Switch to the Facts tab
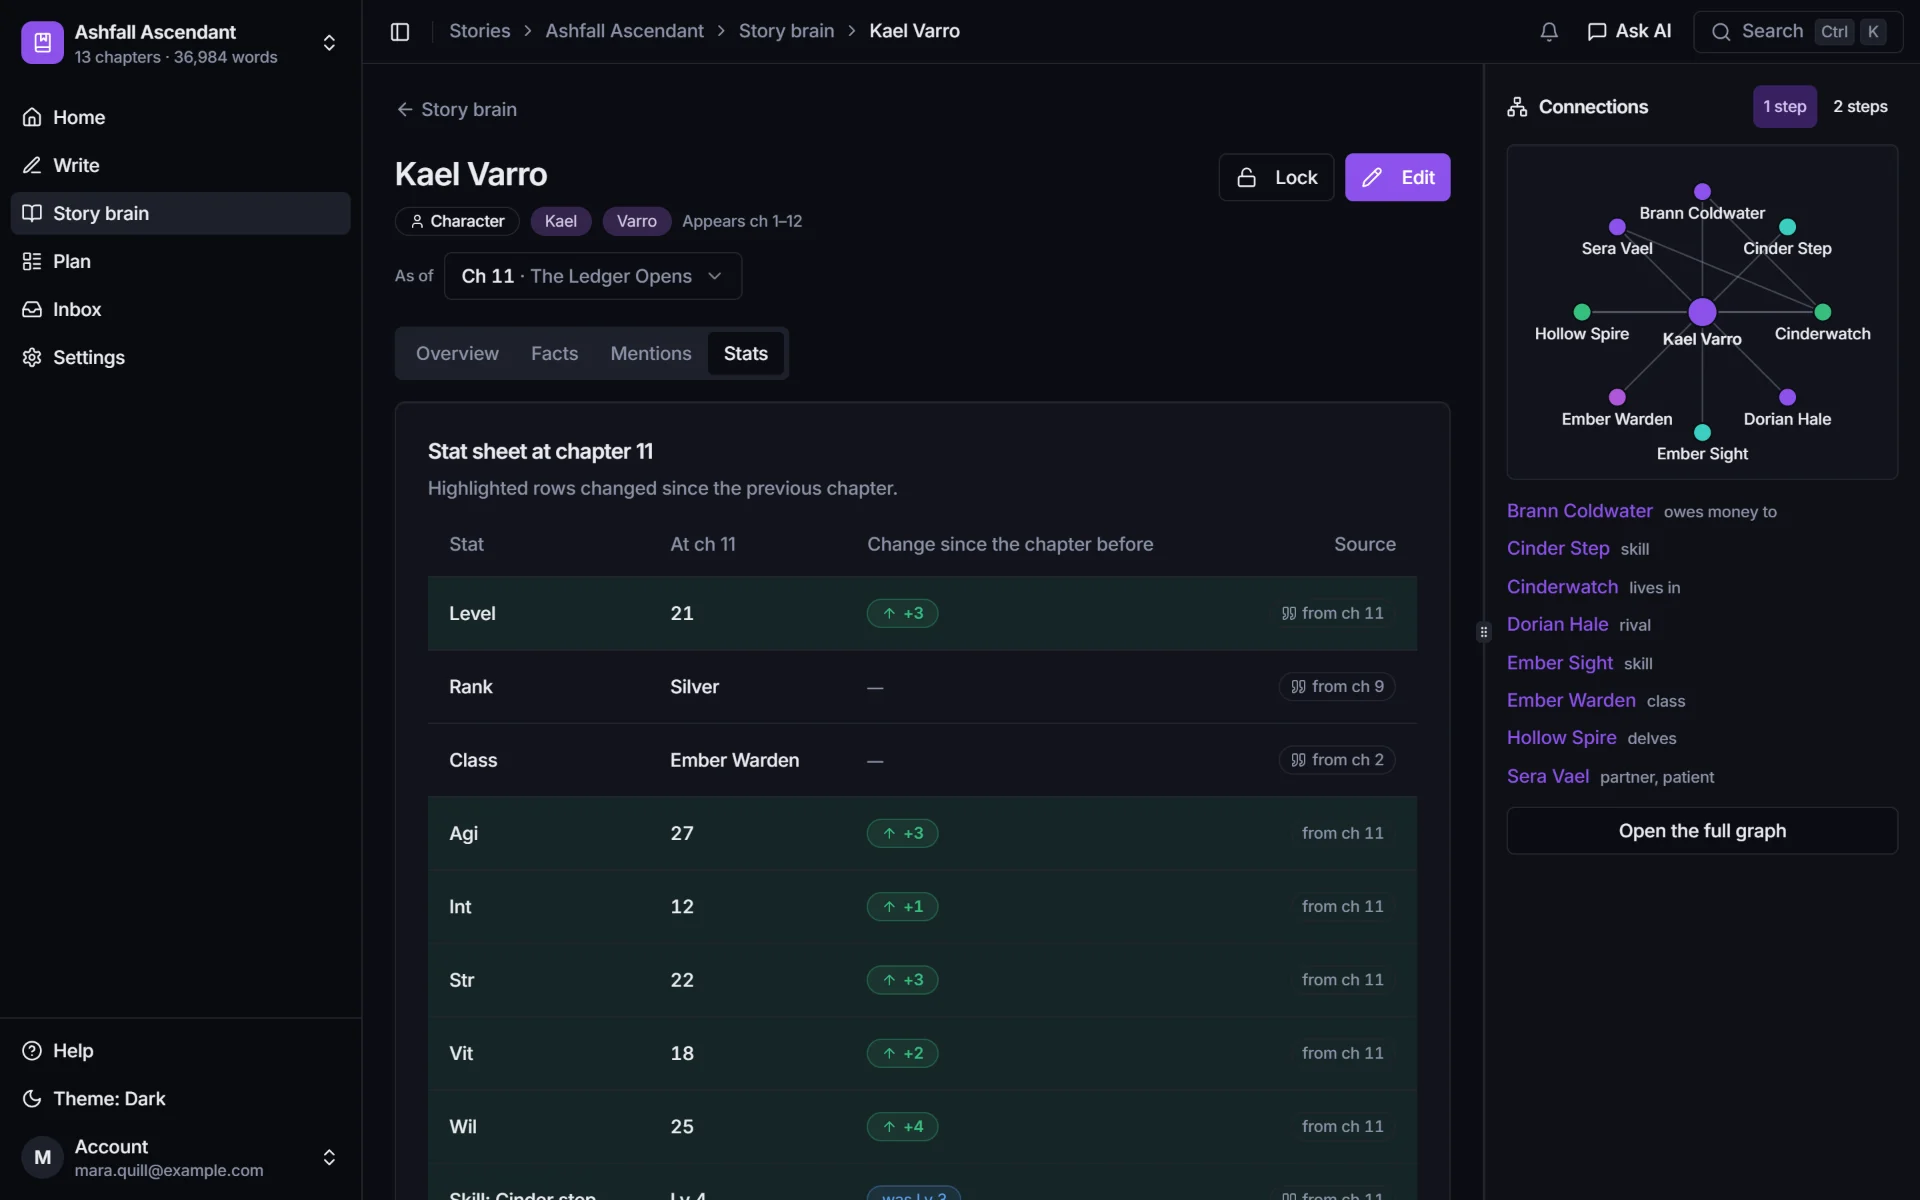The width and height of the screenshot is (1920, 1200). coord(554,353)
